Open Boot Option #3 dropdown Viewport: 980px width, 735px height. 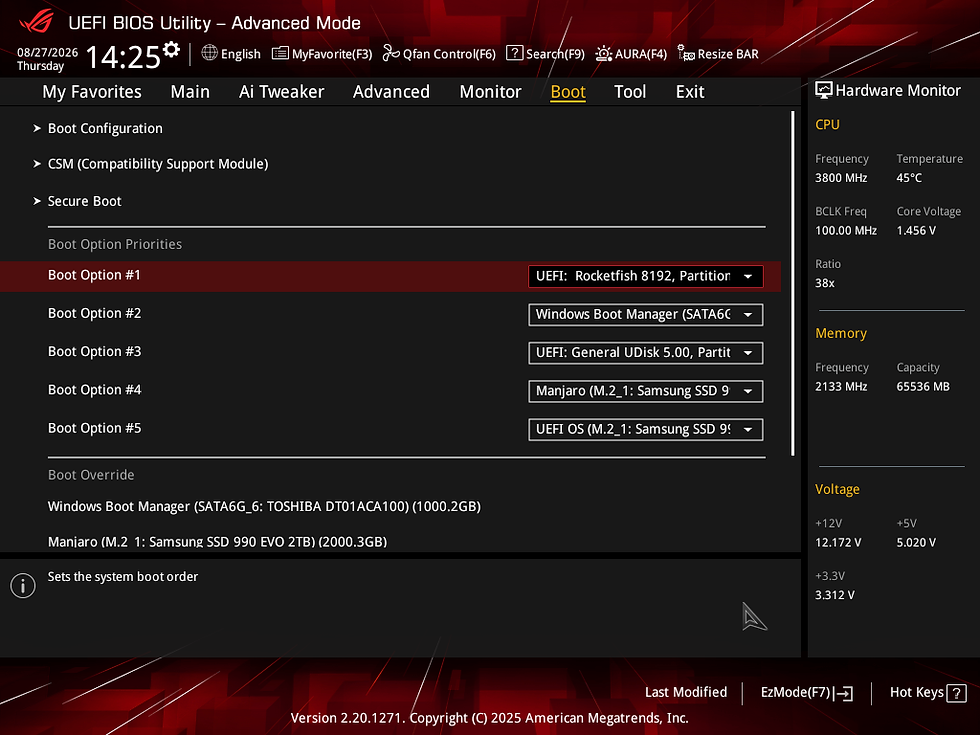point(646,352)
